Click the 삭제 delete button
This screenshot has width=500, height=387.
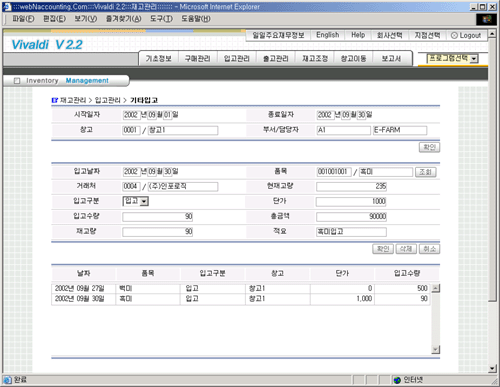[406, 249]
